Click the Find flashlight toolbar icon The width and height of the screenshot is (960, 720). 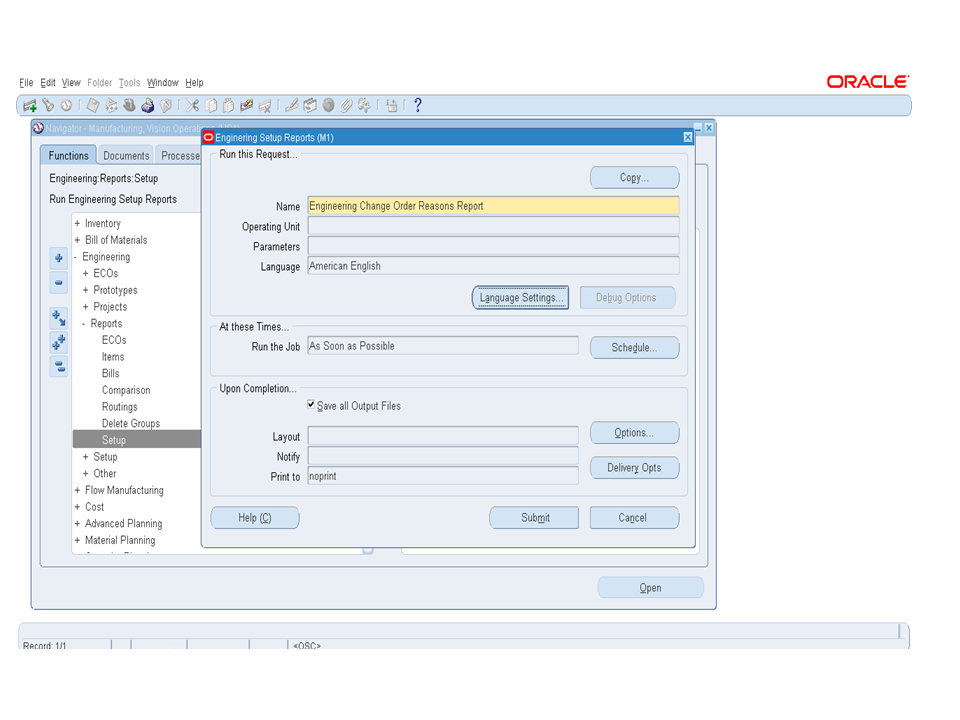[x=48, y=105]
